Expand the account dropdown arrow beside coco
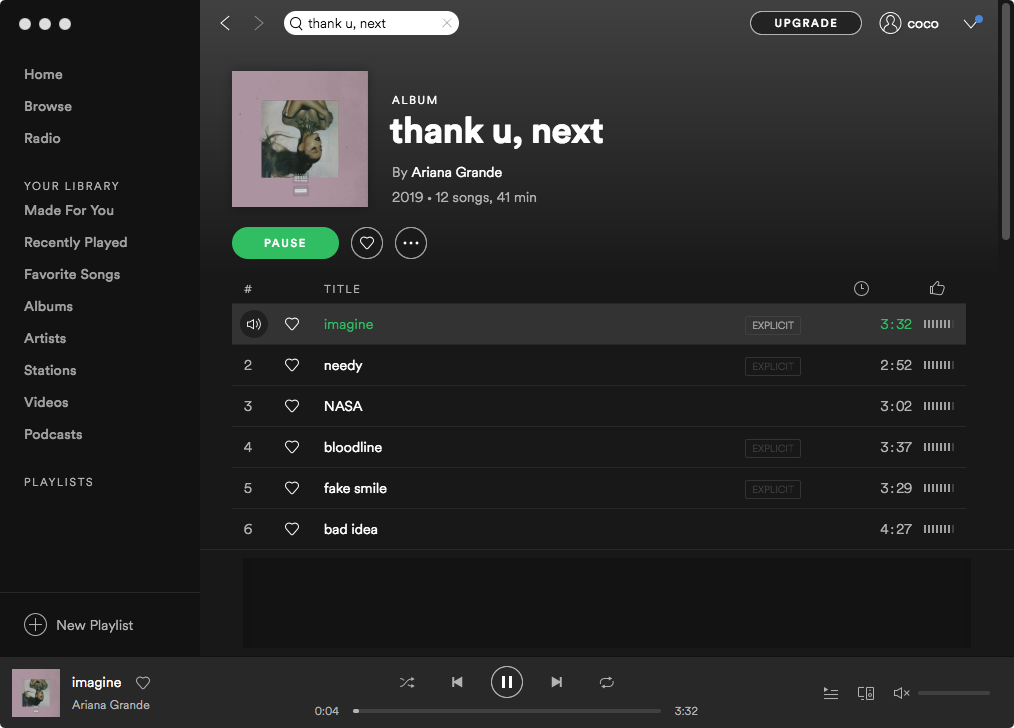The width and height of the screenshot is (1014, 728). pyautogui.click(x=971, y=24)
